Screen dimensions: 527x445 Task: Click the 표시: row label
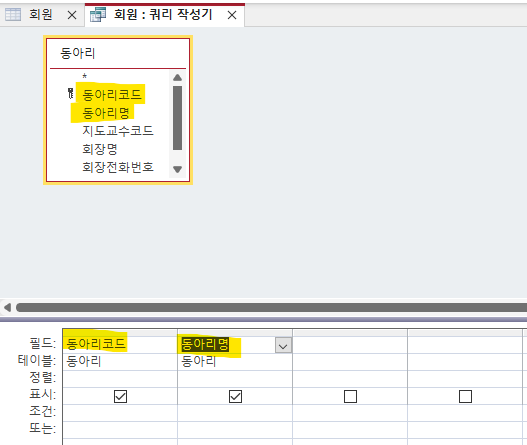(x=42, y=394)
